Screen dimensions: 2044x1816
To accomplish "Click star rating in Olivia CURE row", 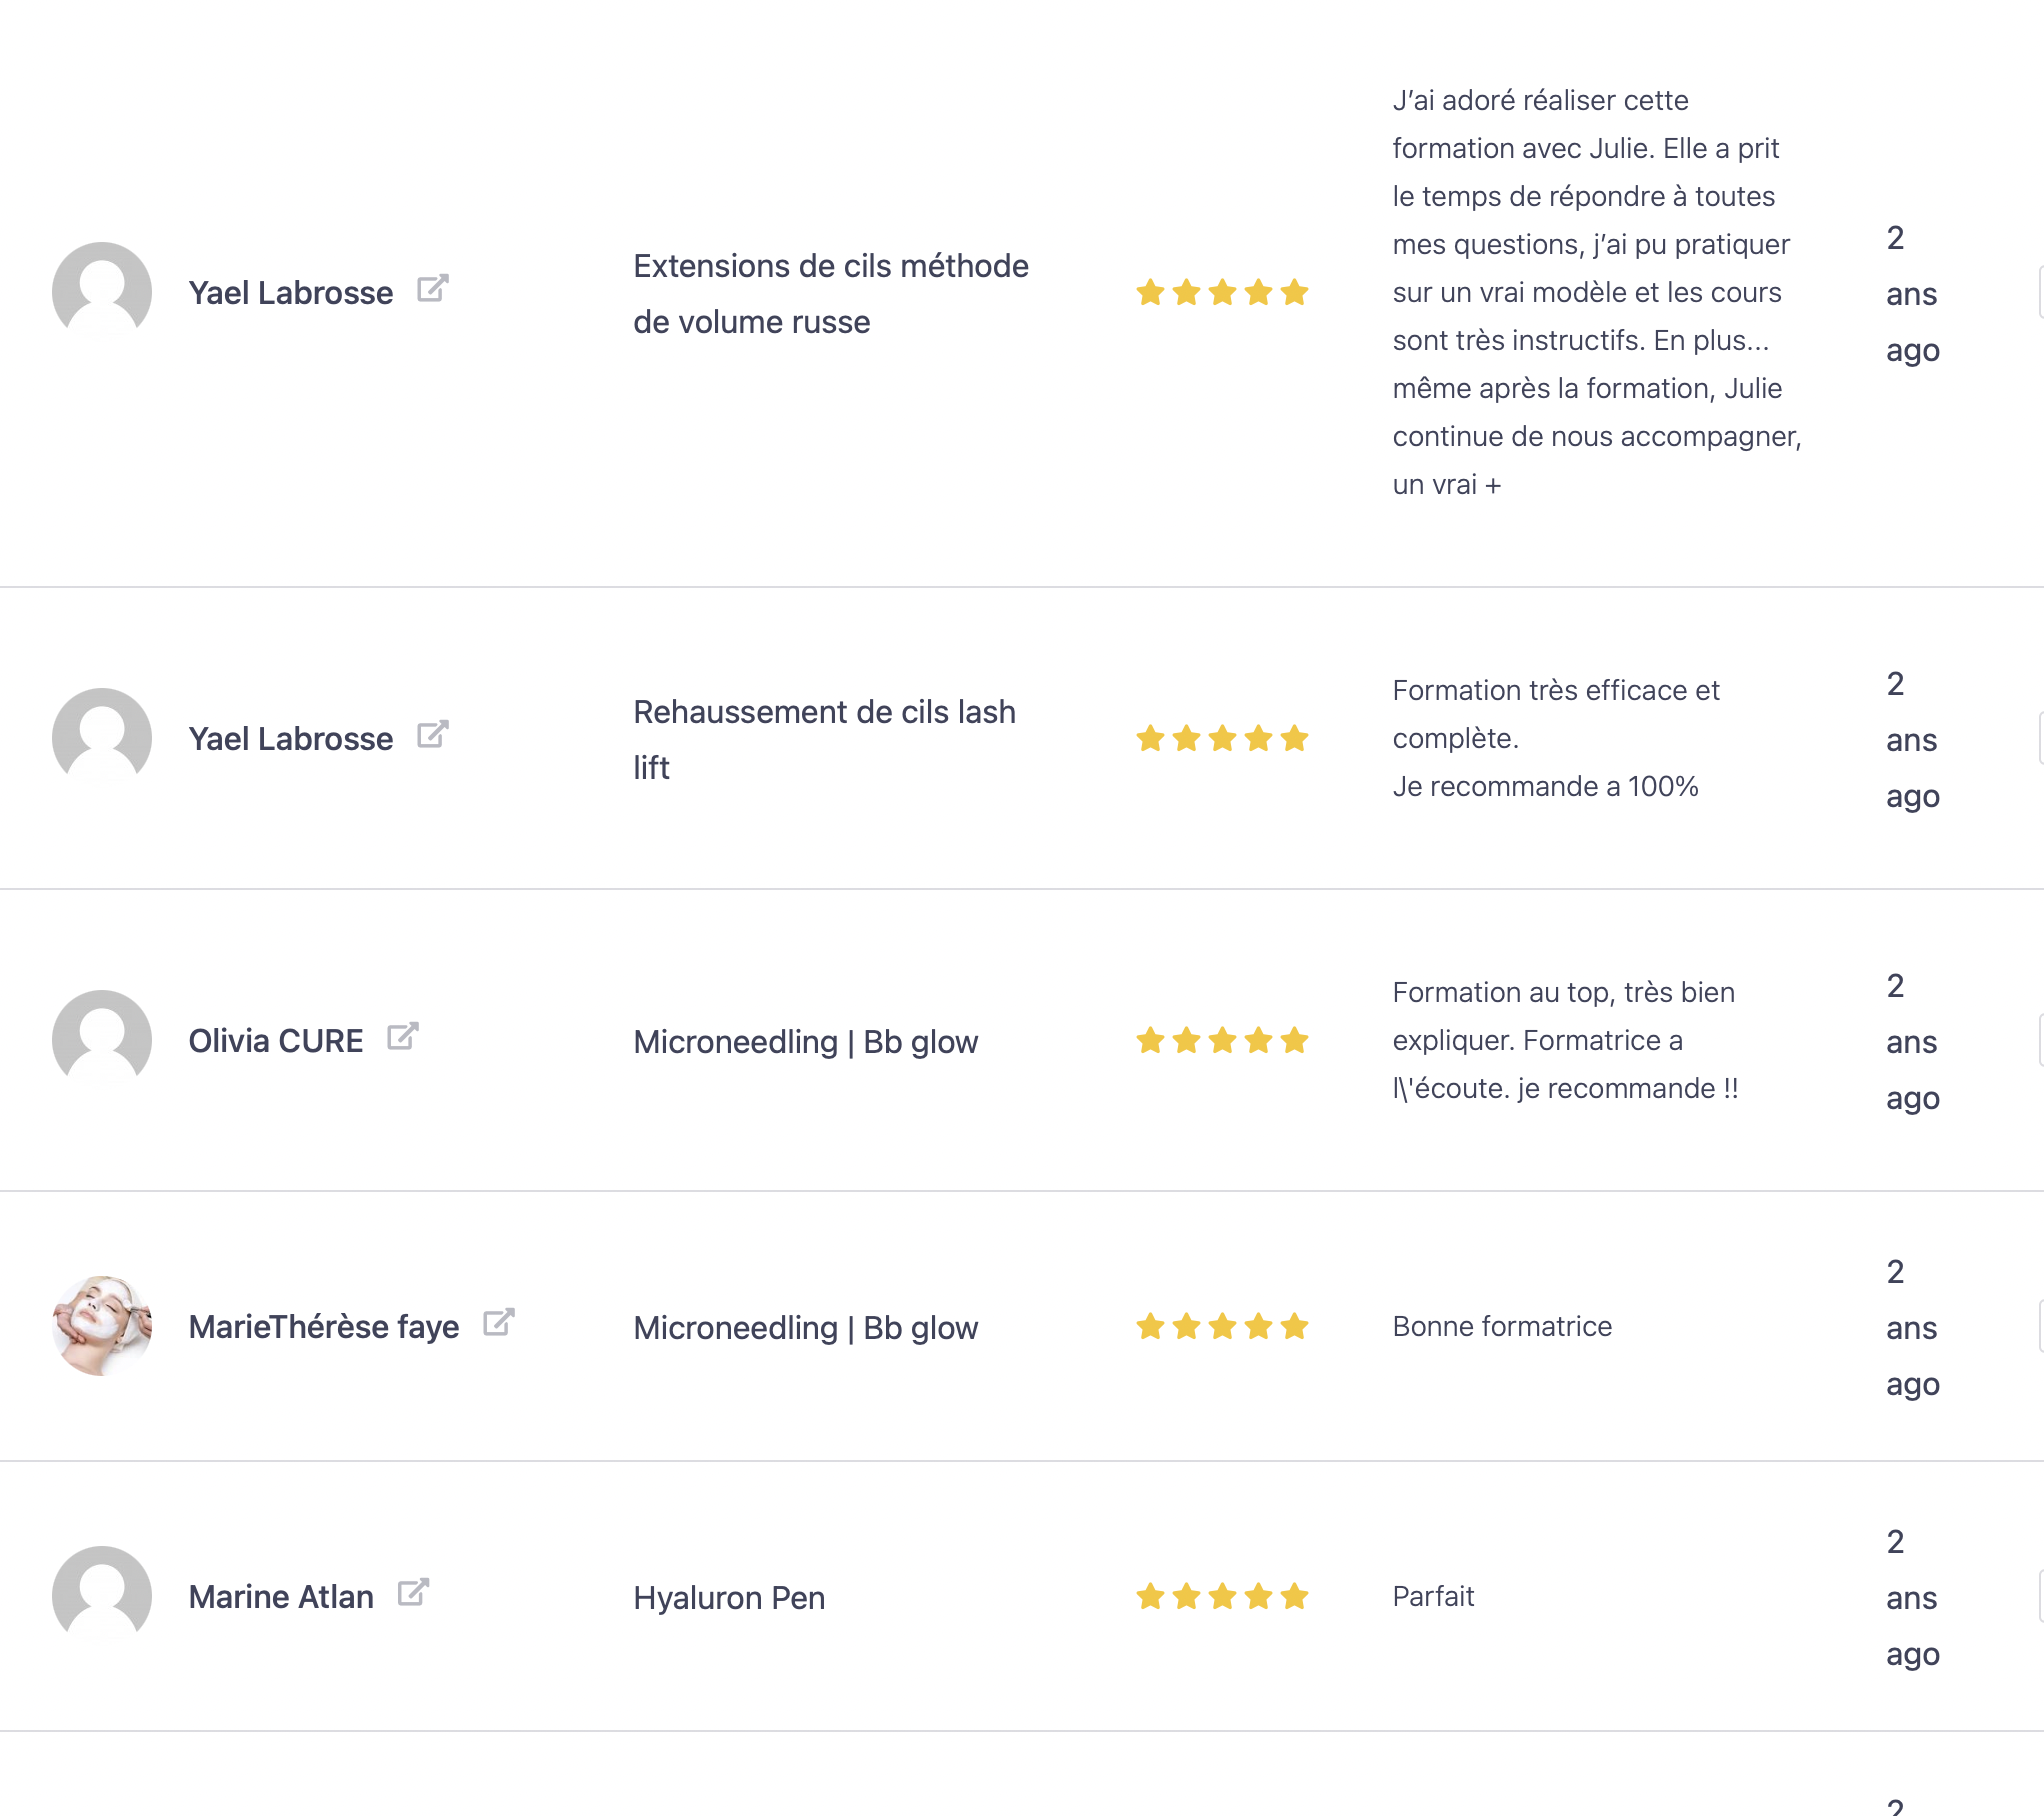I will coord(1222,1041).
